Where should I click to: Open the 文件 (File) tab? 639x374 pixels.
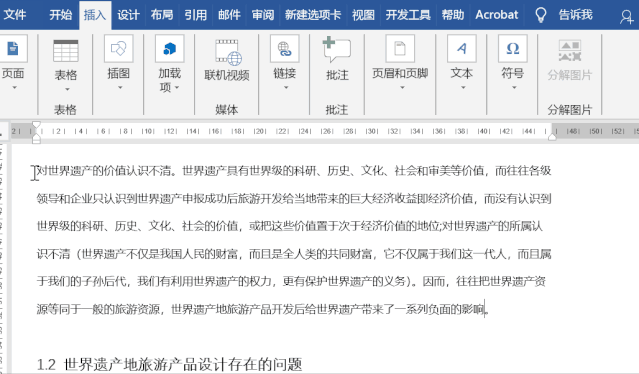pos(14,15)
